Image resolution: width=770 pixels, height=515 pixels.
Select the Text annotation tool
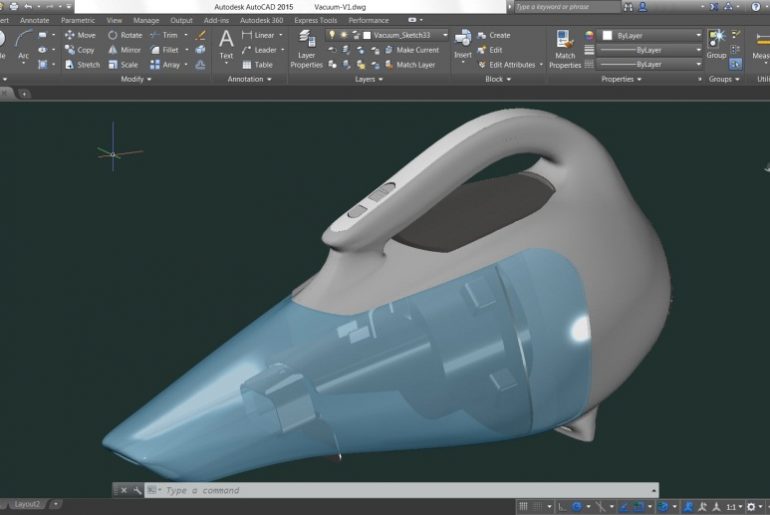click(226, 44)
